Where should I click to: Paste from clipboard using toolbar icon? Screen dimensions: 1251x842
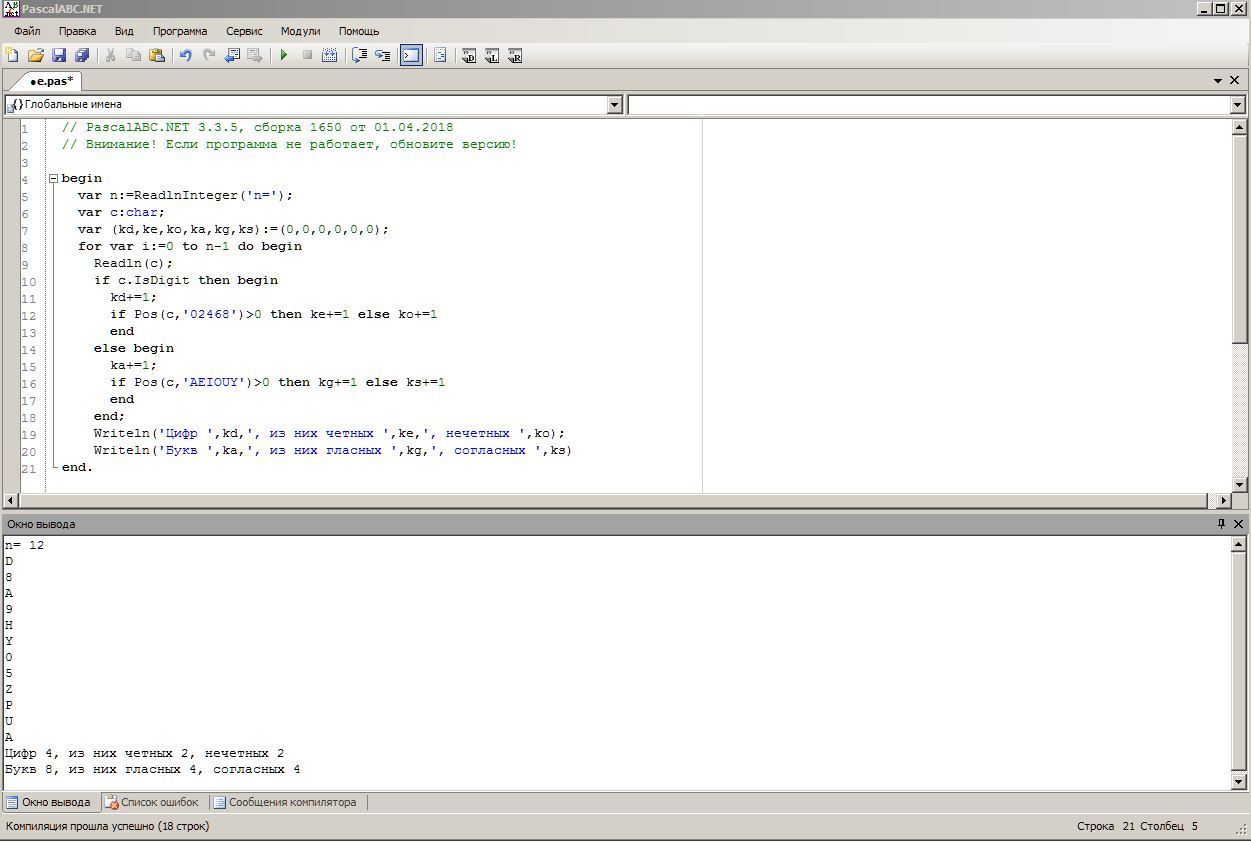(x=157, y=56)
